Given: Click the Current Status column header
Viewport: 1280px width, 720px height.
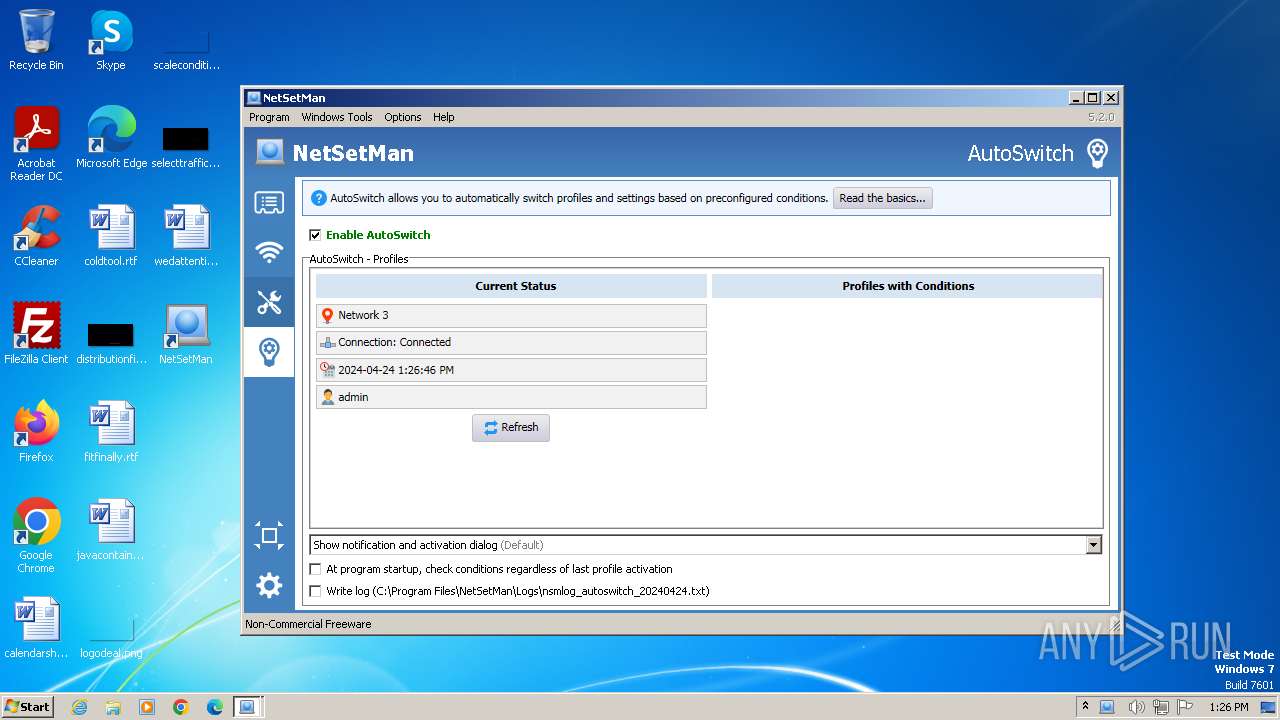Looking at the screenshot, I should (x=511, y=286).
